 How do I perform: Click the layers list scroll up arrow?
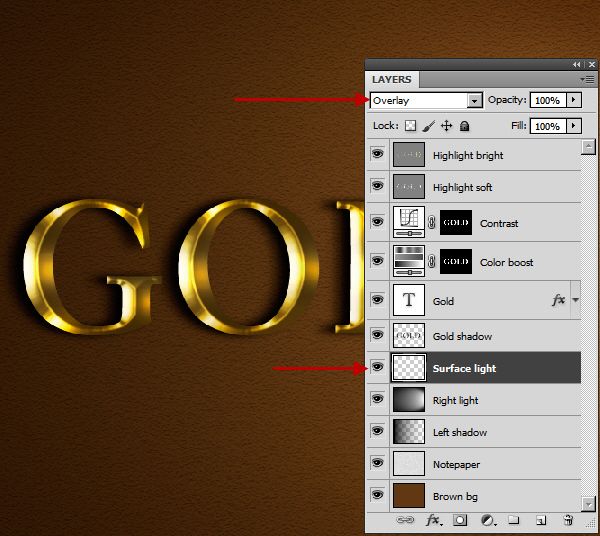(588, 147)
